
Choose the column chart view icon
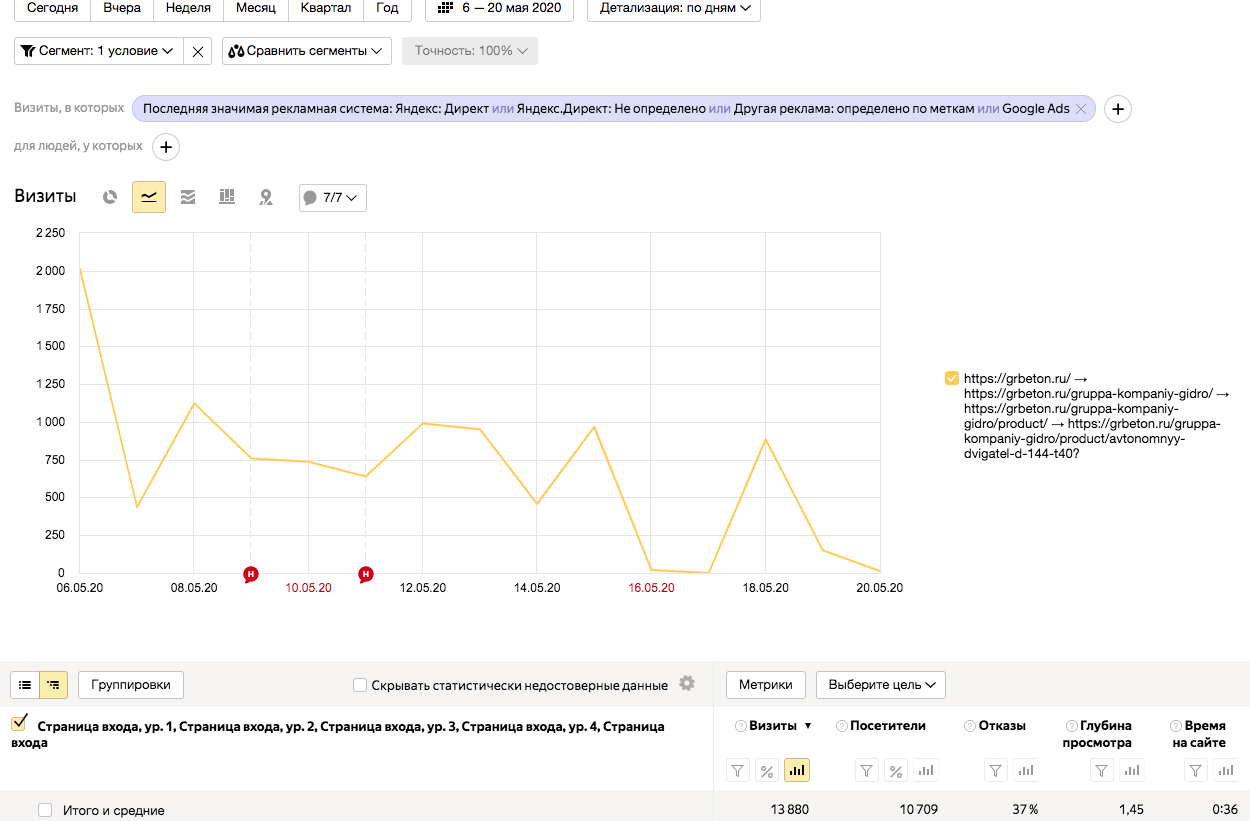point(227,197)
